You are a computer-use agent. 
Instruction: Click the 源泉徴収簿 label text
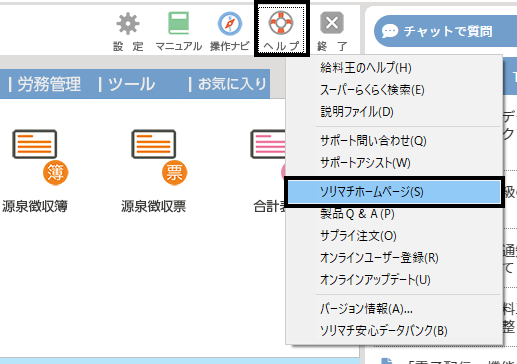[35, 206]
